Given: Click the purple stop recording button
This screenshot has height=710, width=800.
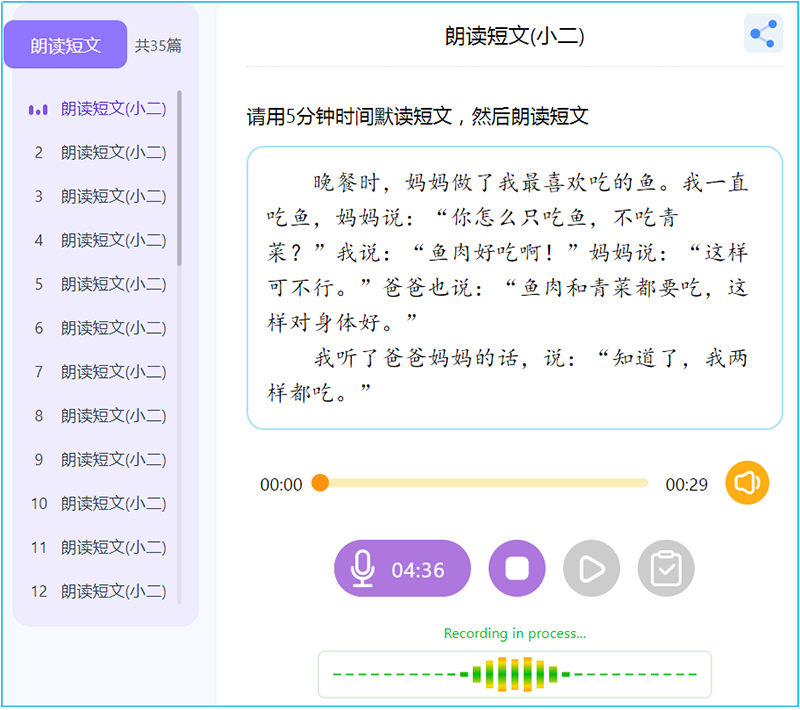Looking at the screenshot, I should pyautogui.click(x=517, y=569).
